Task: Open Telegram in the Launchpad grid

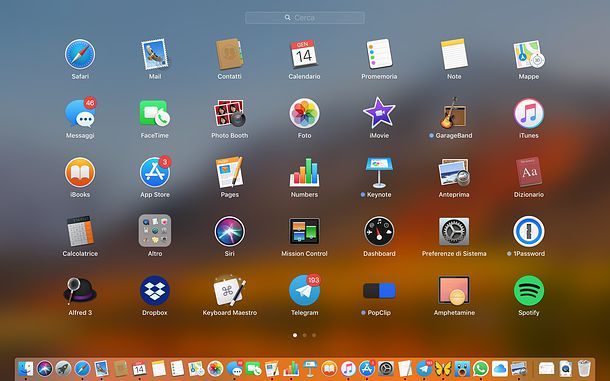Action: tap(305, 290)
